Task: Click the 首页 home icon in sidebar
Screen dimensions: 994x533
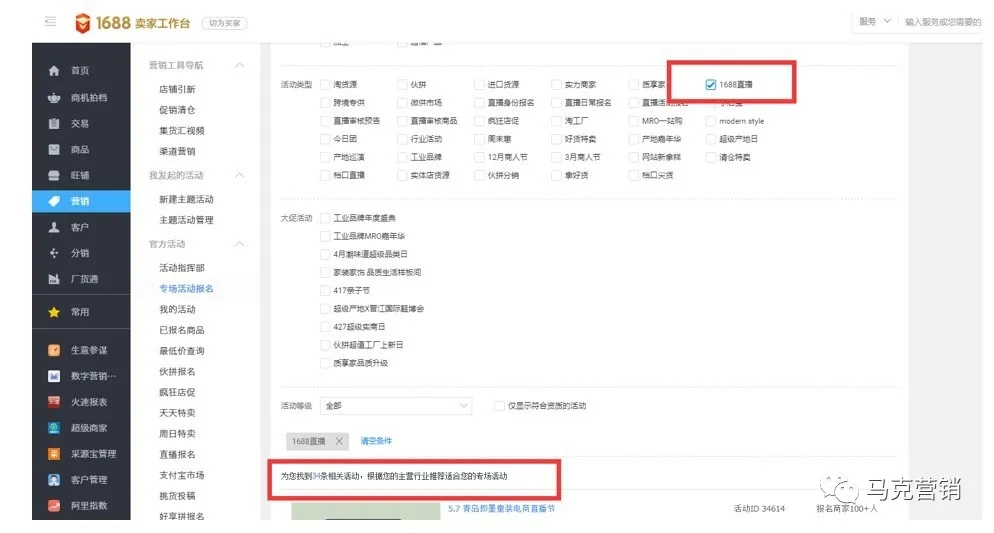Action: (x=54, y=71)
